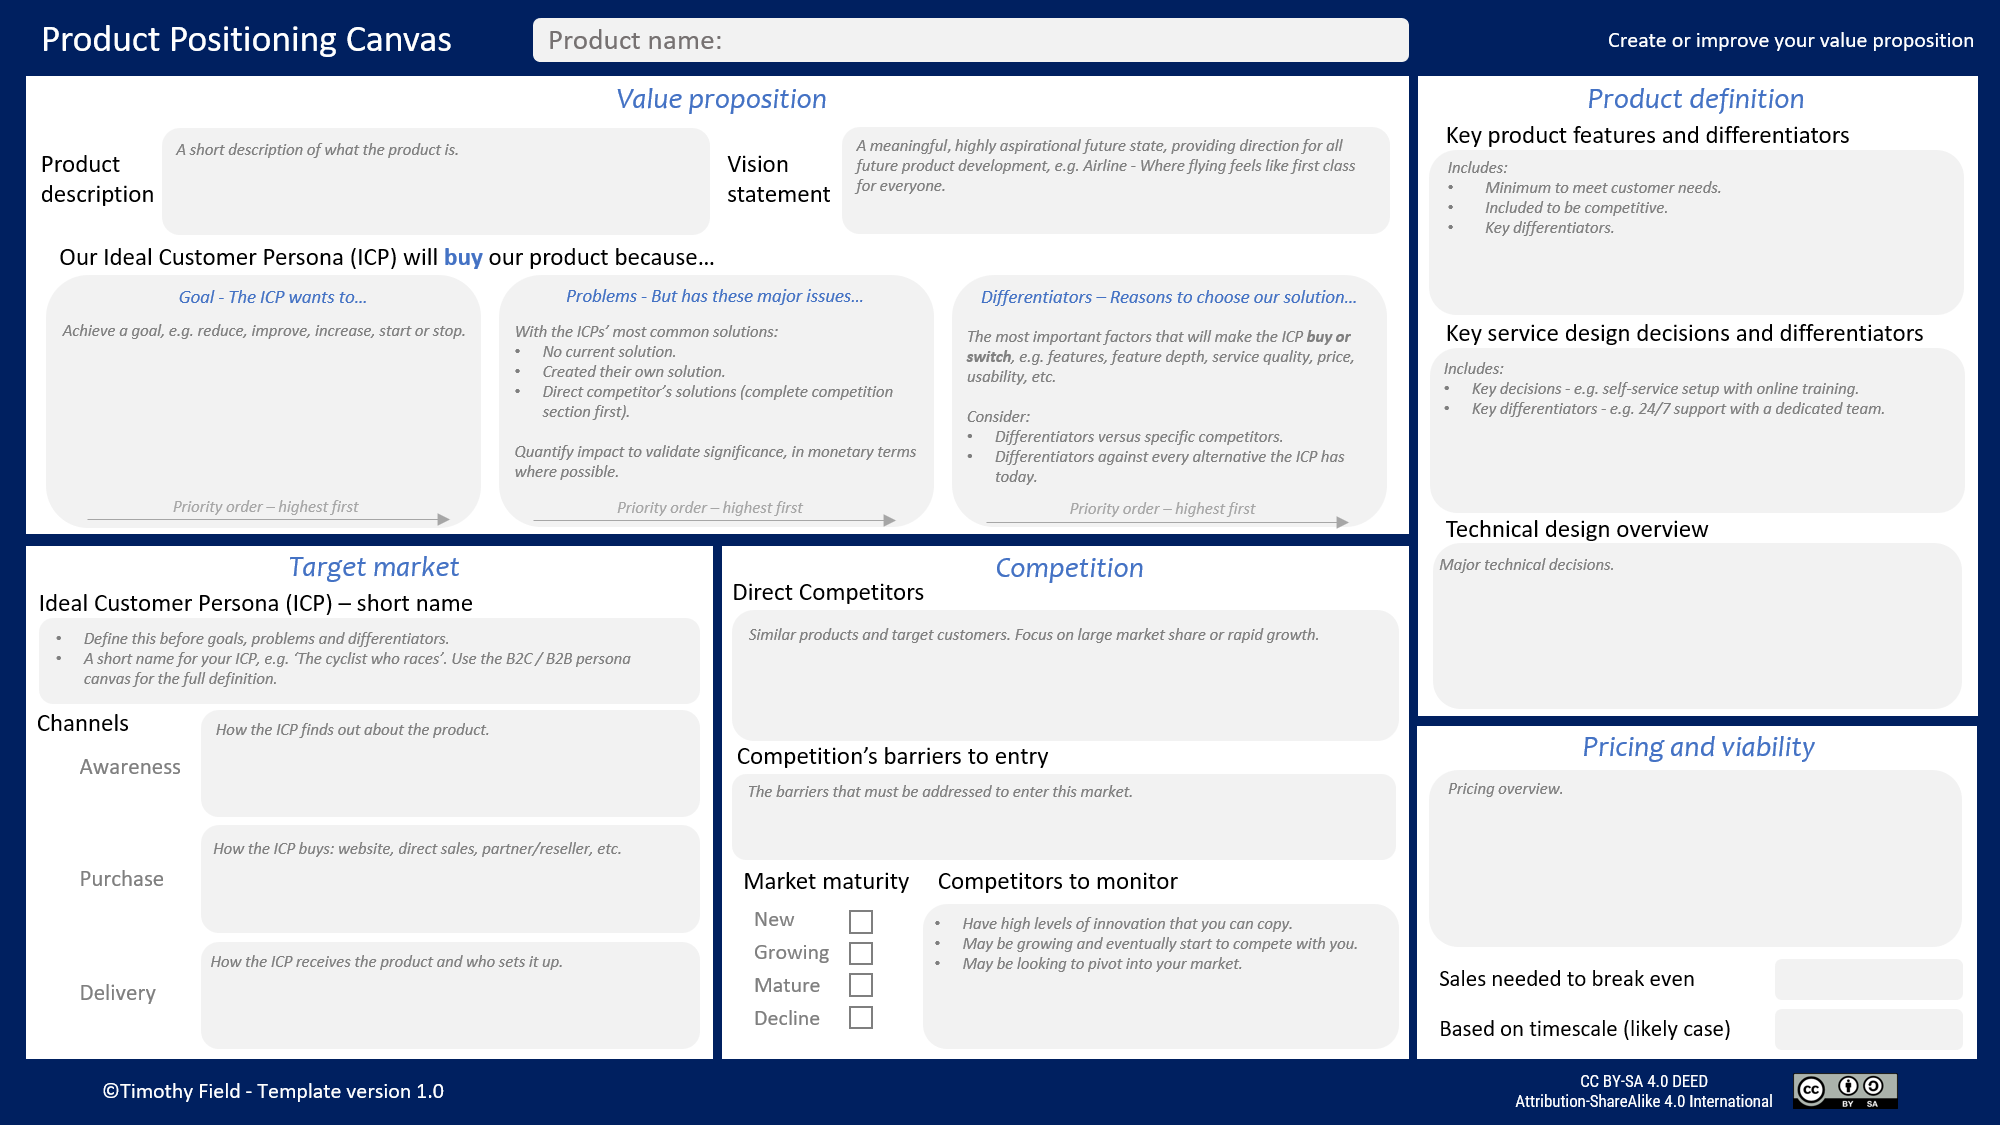The image size is (2000, 1125).
Task: Click the Target market heading
Action: (x=374, y=567)
